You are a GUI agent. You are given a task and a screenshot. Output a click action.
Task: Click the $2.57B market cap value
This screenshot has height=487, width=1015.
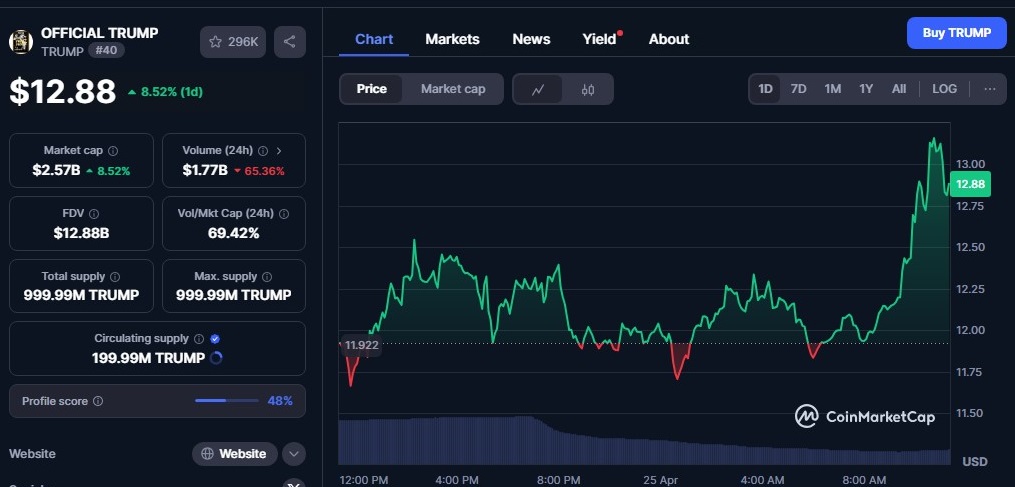click(x=56, y=170)
